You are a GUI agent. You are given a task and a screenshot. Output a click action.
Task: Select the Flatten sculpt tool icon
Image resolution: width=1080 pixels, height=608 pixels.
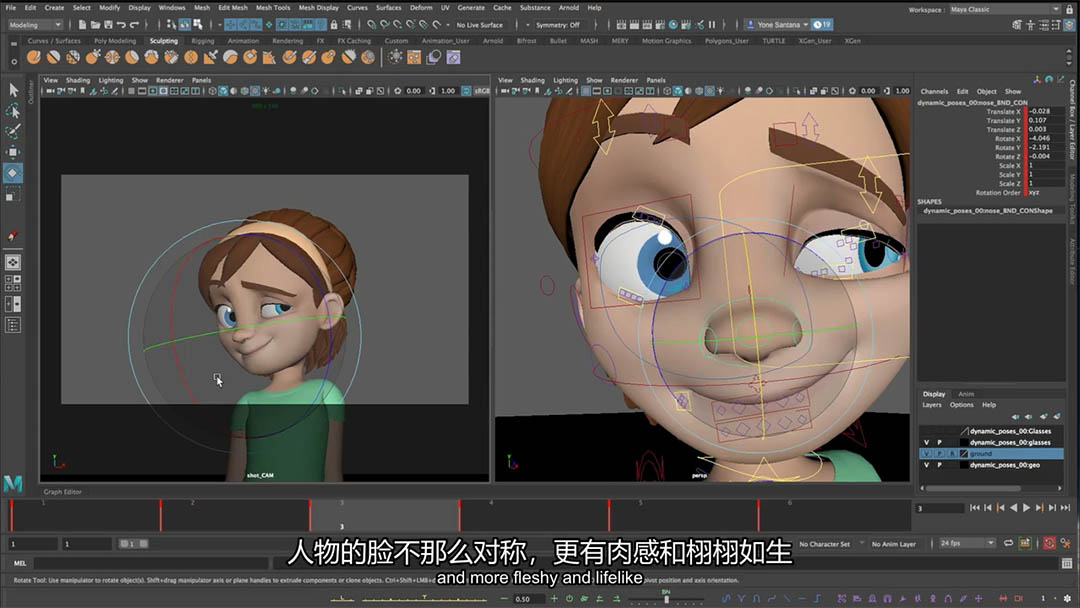point(132,57)
